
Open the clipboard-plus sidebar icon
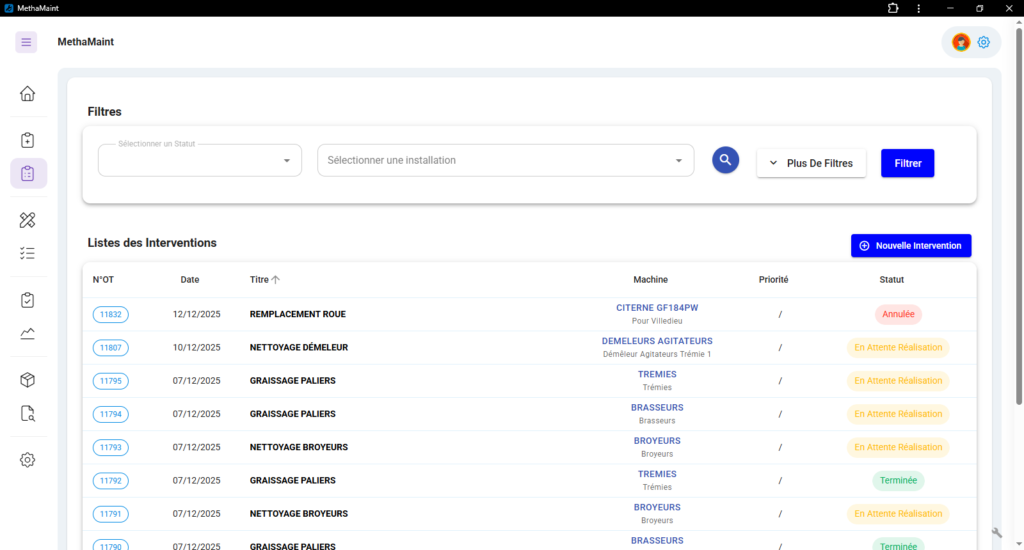pyautogui.click(x=28, y=140)
